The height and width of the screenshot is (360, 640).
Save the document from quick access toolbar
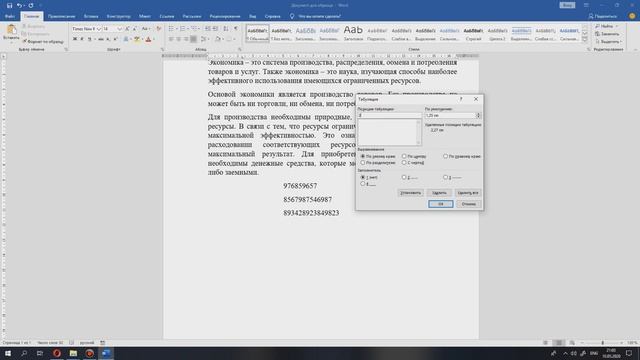pyautogui.click(x=9, y=5)
